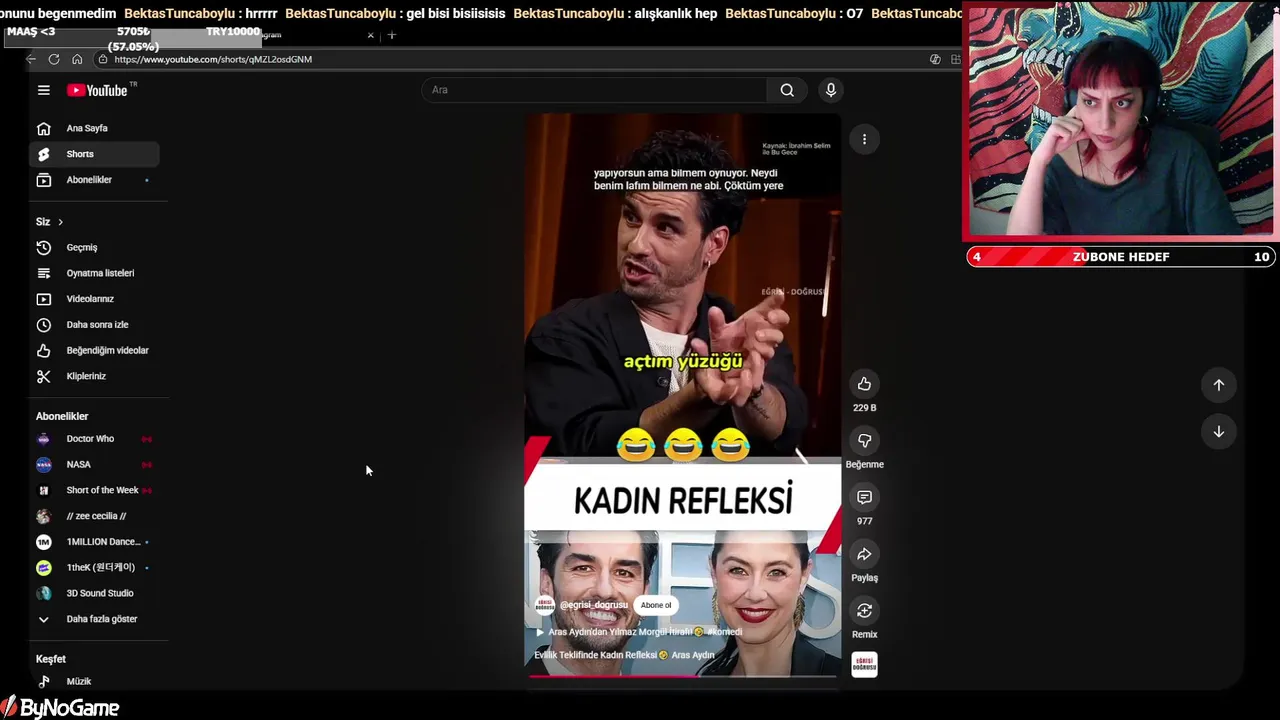Expand the Siz section chevron
Image resolution: width=1280 pixels, height=720 pixels.
[60, 222]
